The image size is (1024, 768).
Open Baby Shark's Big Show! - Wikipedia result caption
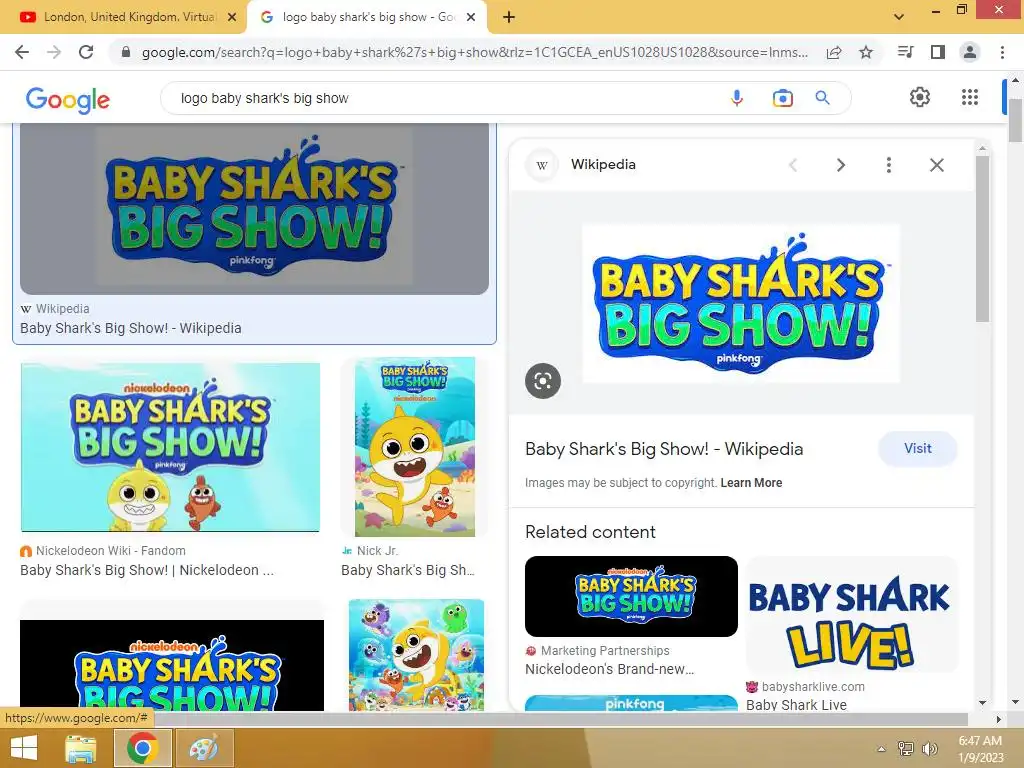(x=131, y=328)
